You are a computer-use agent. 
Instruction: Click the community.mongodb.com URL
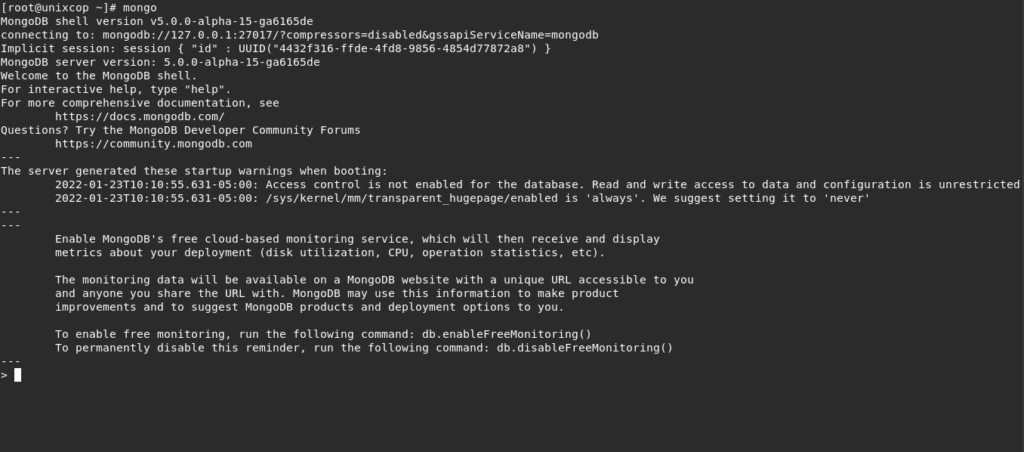click(x=153, y=144)
